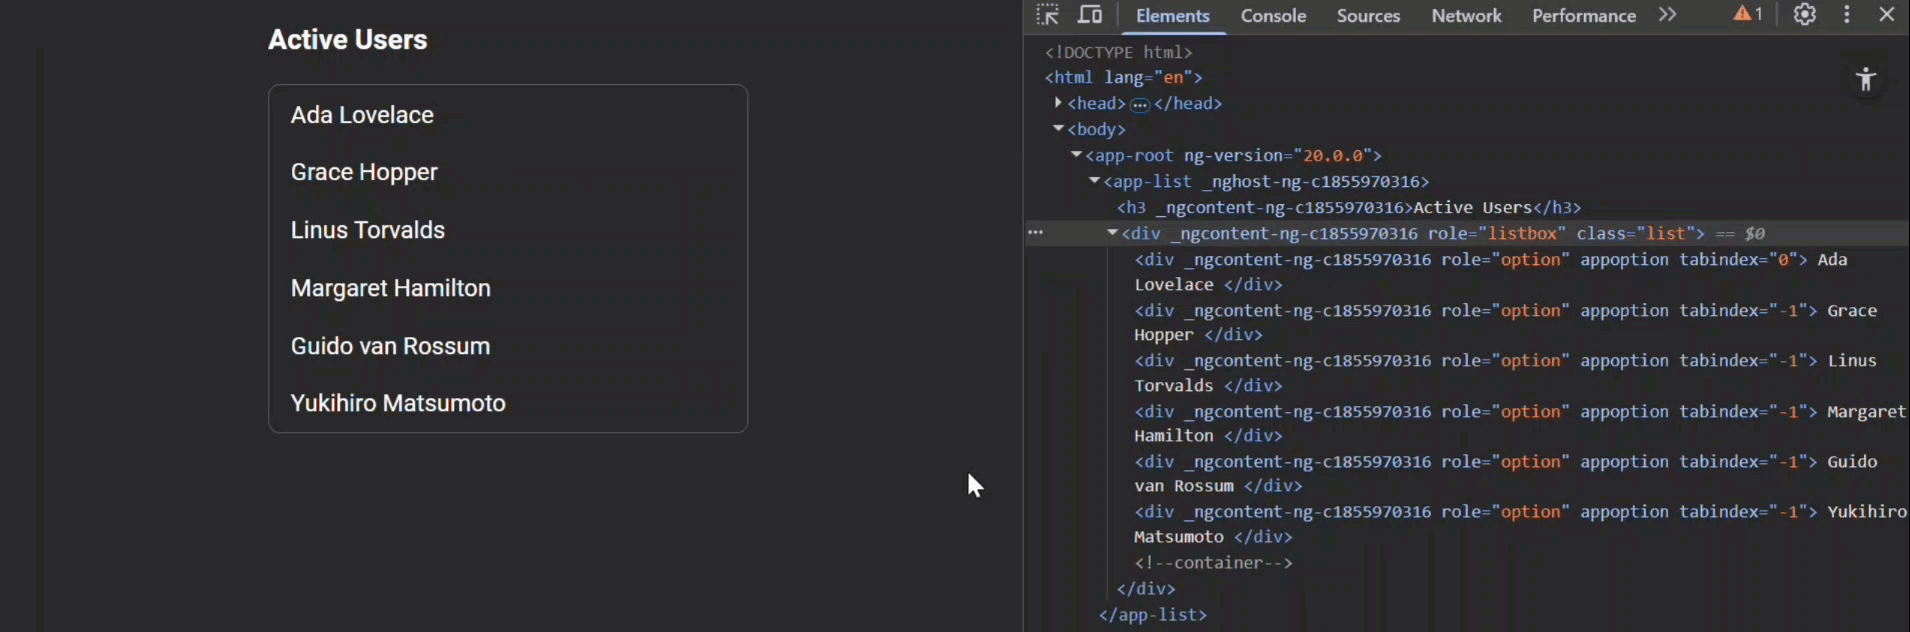Open DevTools settings gear
Viewport: 1910px width, 632px height.
tap(1804, 15)
